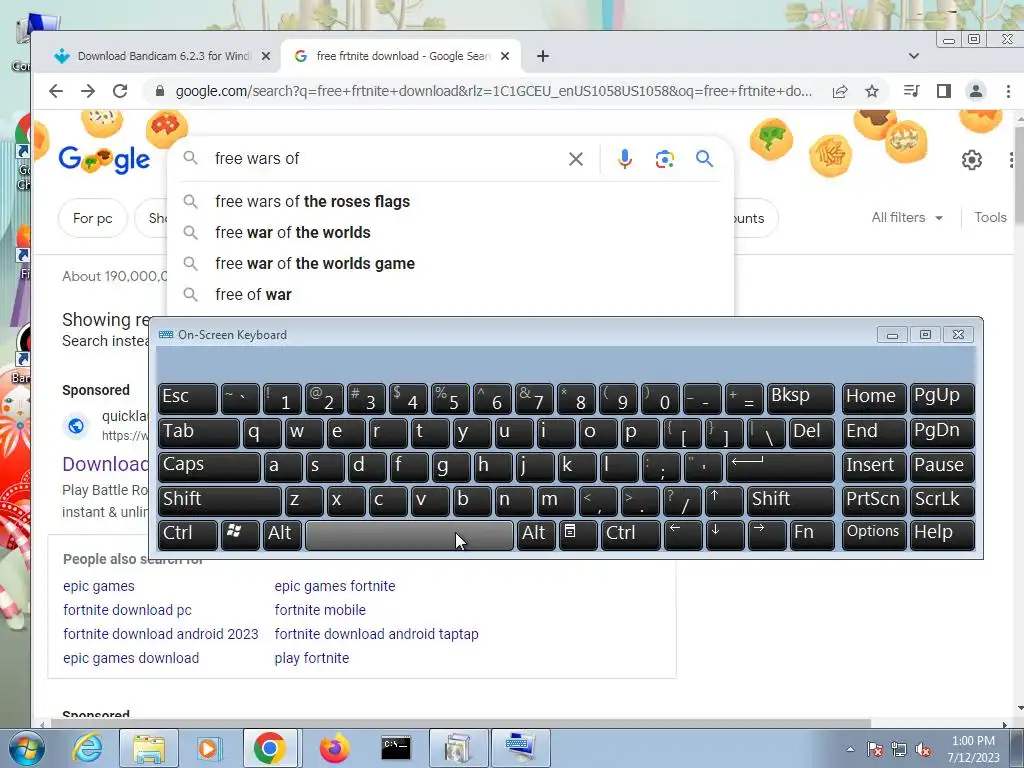Open the epic games download link
Screen dimensions: 1024x768
click(x=131, y=658)
